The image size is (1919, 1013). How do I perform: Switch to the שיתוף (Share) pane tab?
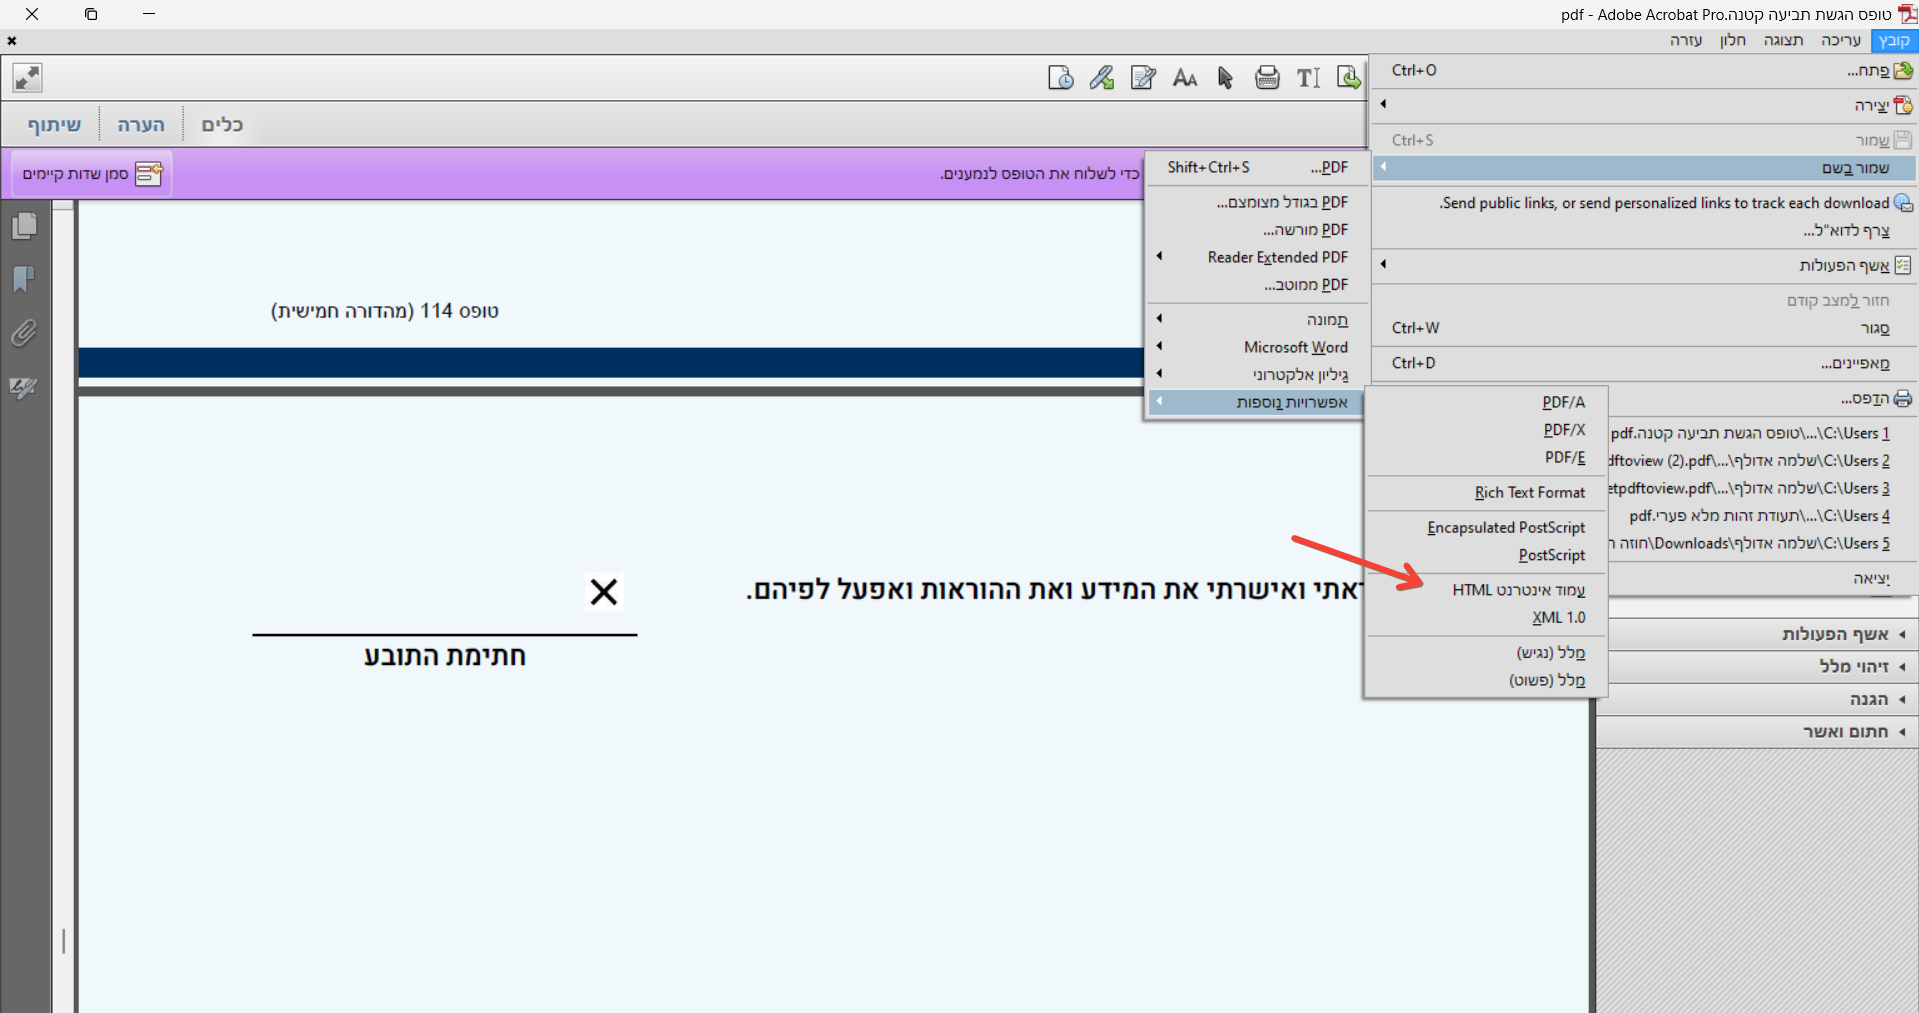[54, 125]
